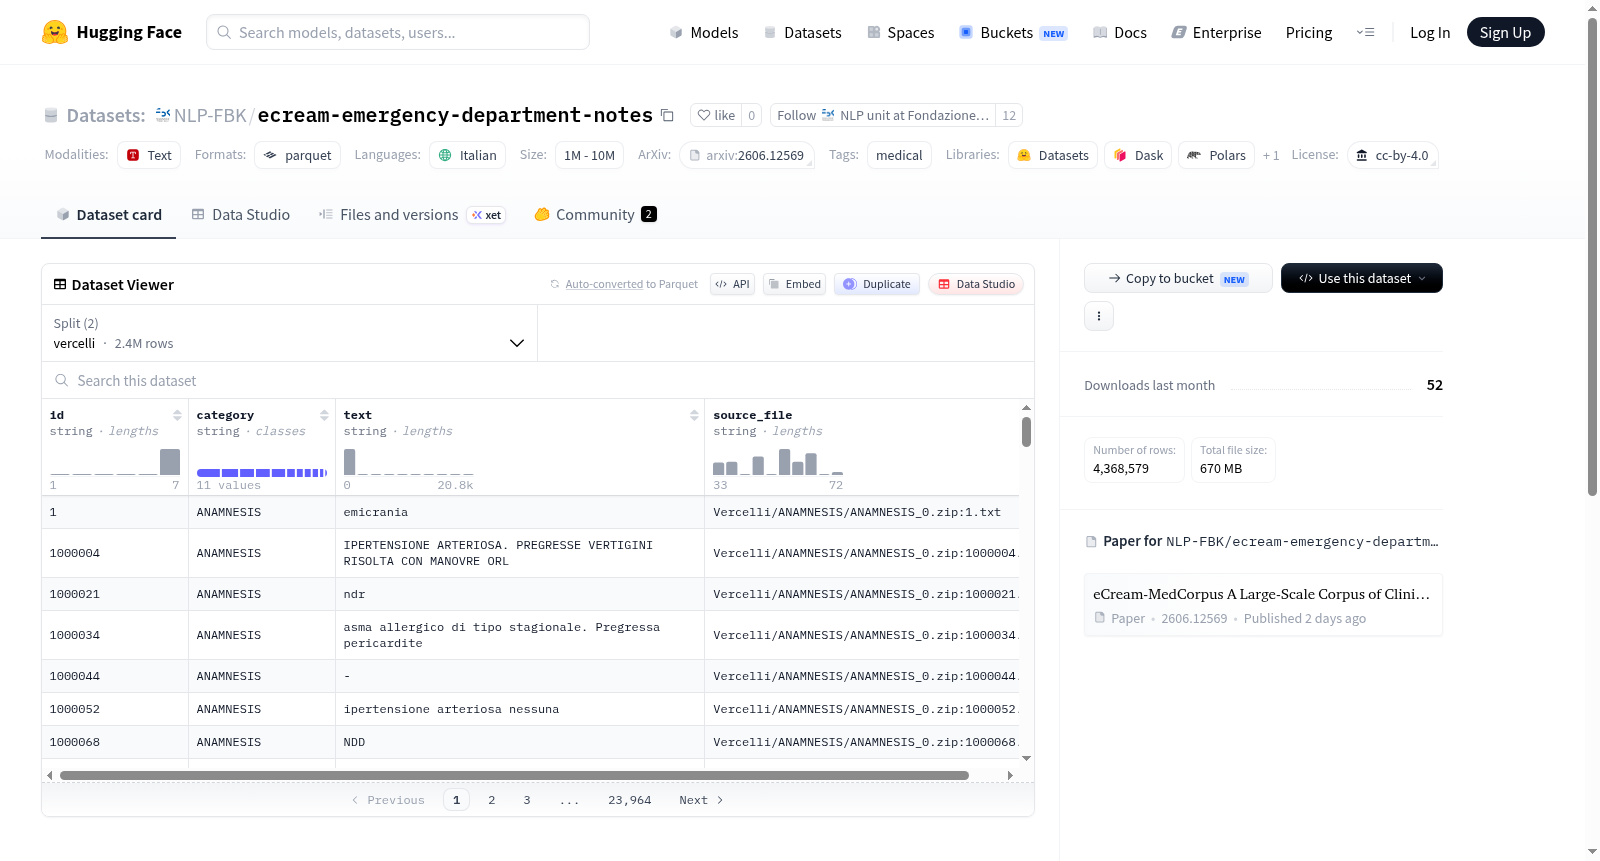This screenshot has height=861, width=1600.
Task: Open Data Studio from viewer header
Action: (976, 284)
